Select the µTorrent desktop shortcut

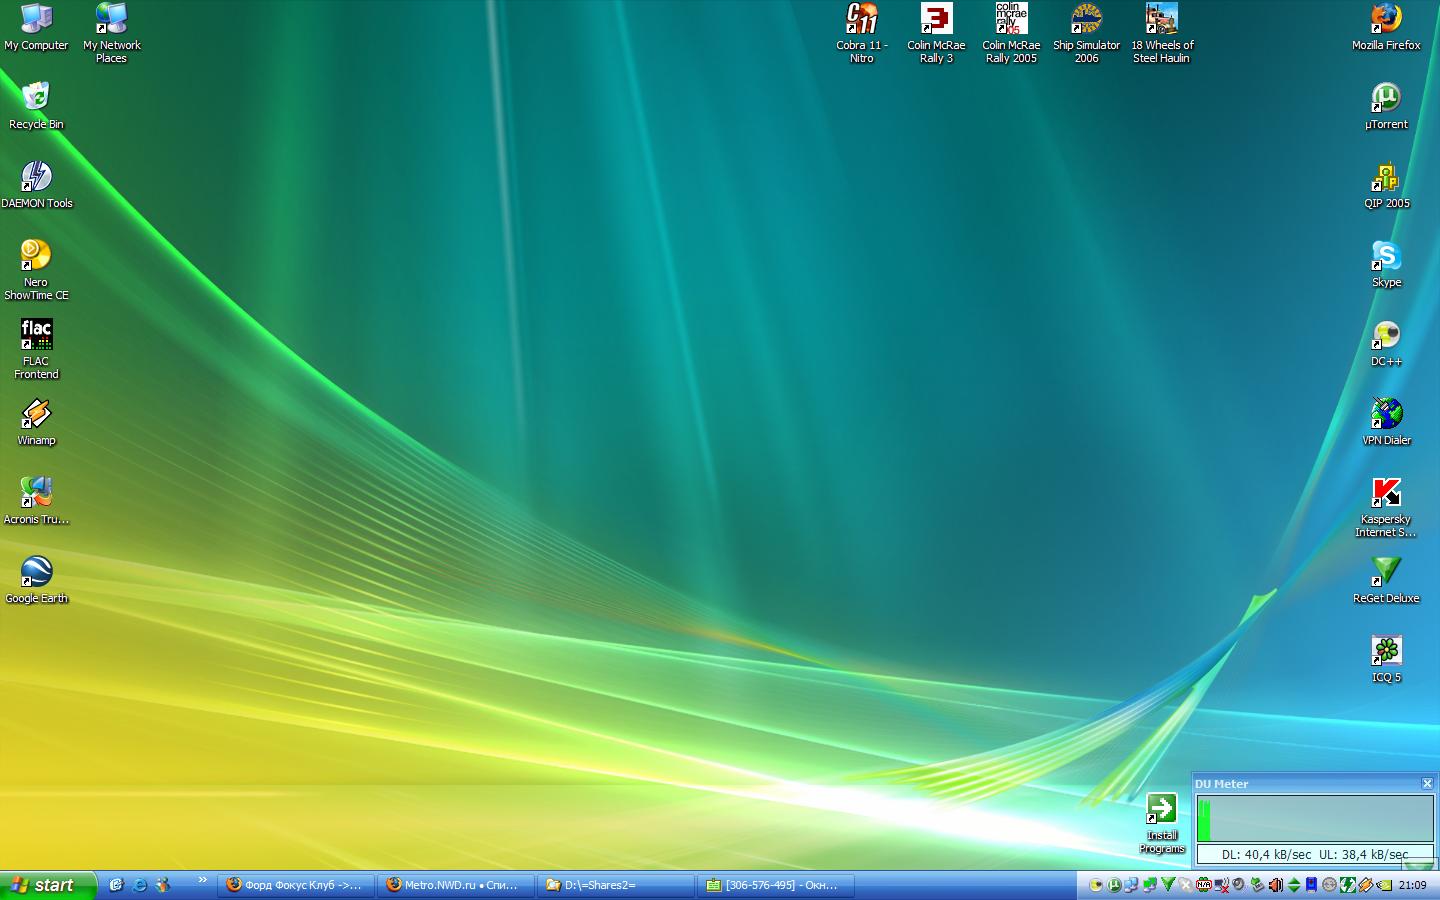tap(1386, 98)
